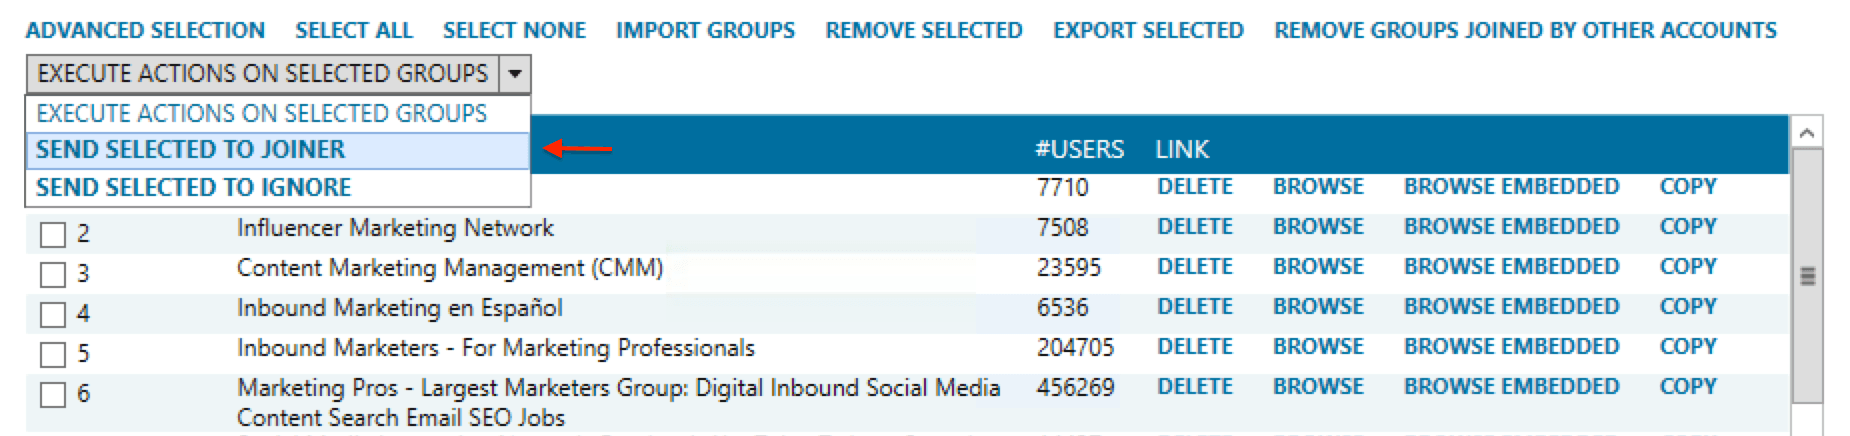Click Remove Selected link
The width and height of the screenshot is (1850, 436).
pyautogui.click(x=923, y=31)
